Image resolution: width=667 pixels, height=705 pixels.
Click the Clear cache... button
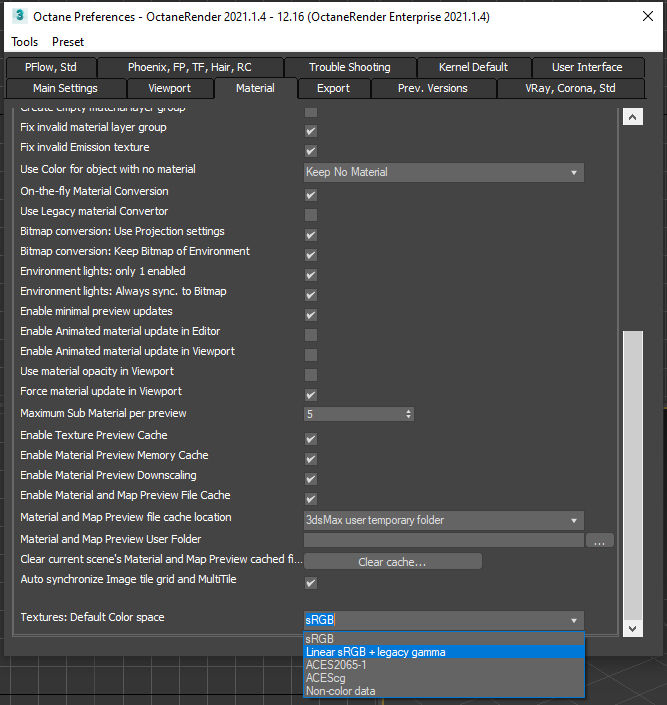[x=392, y=562]
